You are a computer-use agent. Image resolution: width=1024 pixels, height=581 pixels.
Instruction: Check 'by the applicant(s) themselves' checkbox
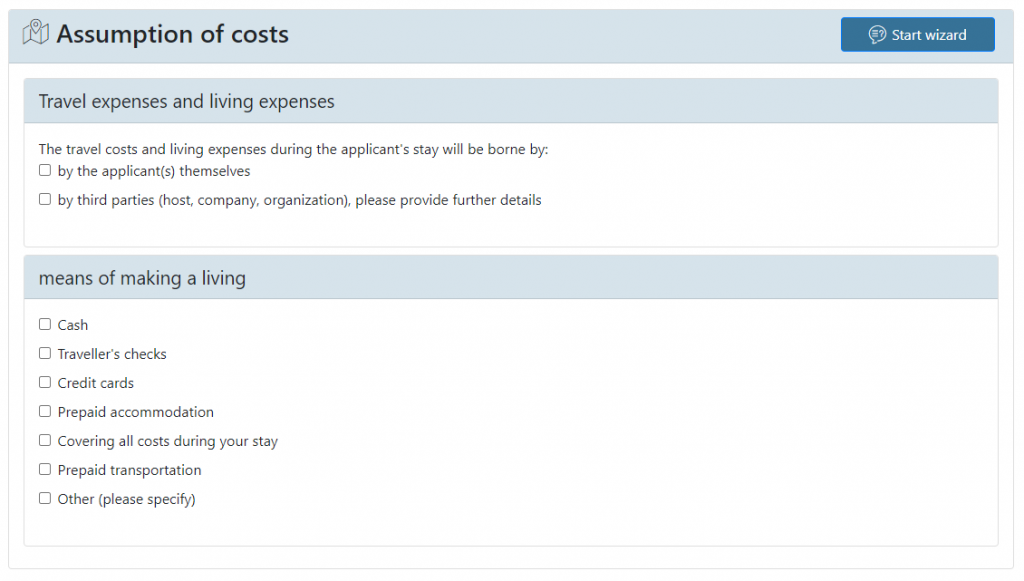[x=45, y=171]
